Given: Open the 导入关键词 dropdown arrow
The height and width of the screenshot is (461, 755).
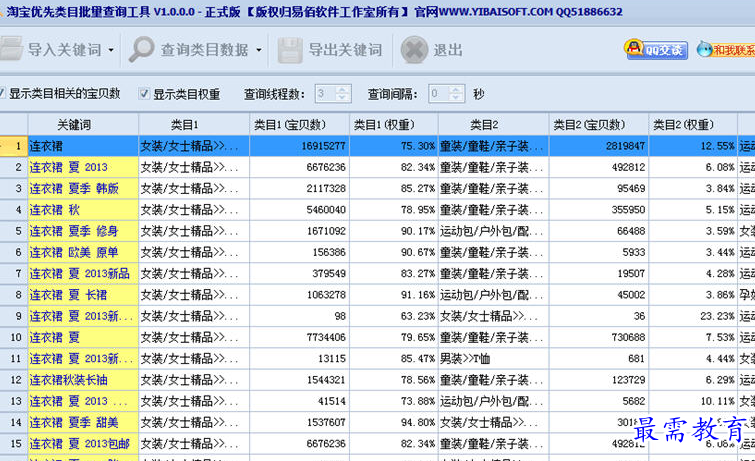Looking at the screenshot, I should [111, 50].
